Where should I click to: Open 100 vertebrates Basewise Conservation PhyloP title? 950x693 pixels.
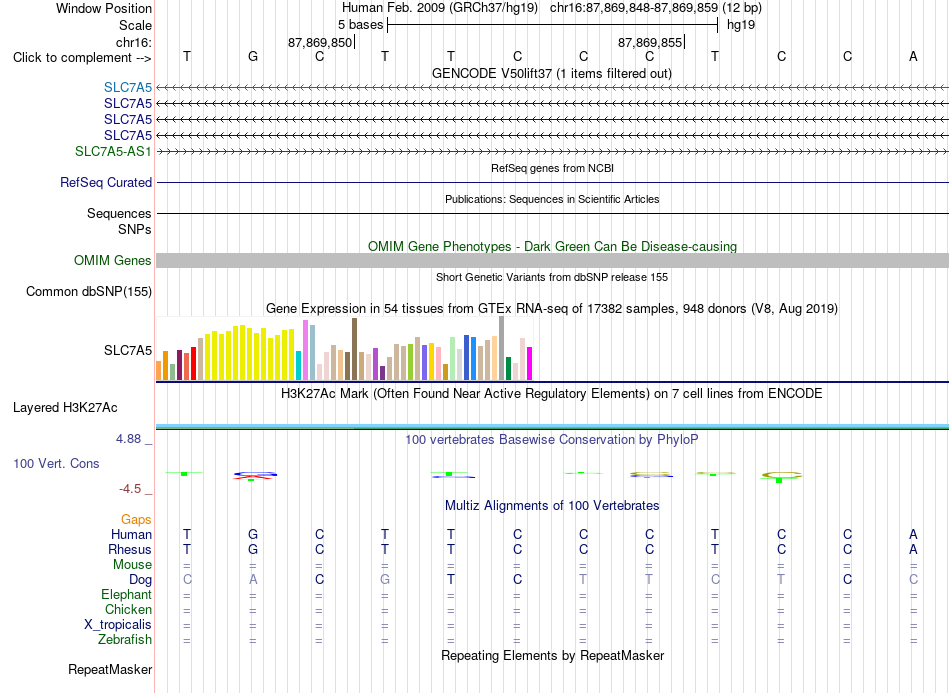[x=551, y=440]
